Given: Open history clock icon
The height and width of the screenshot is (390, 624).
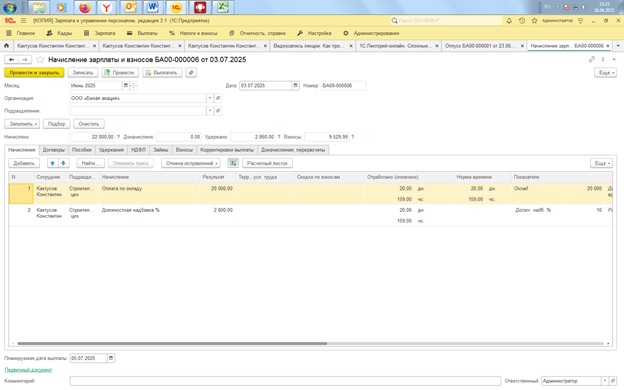Looking at the screenshot, I should pyautogui.click(x=522, y=20).
